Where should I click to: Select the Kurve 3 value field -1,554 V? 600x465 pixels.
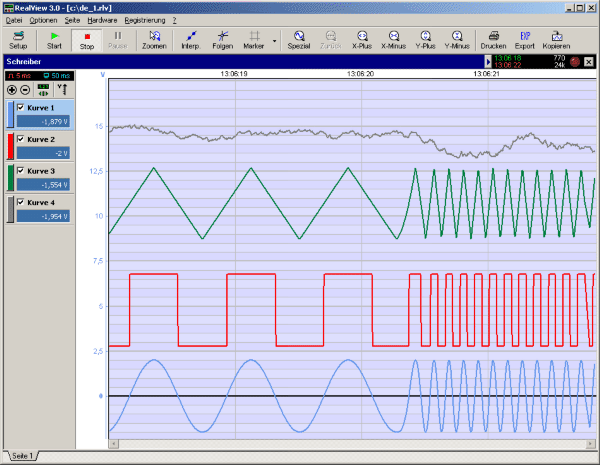43,185
